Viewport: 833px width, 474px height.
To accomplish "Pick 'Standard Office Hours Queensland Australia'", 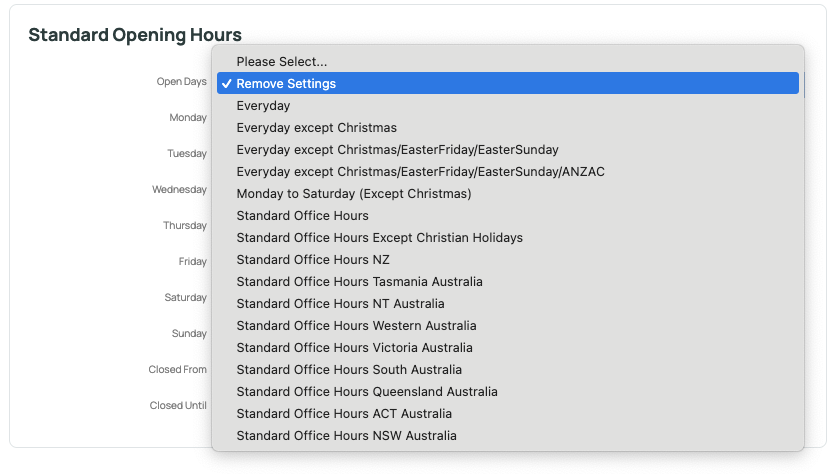I will pyautogui.click(x=508, y=392).
